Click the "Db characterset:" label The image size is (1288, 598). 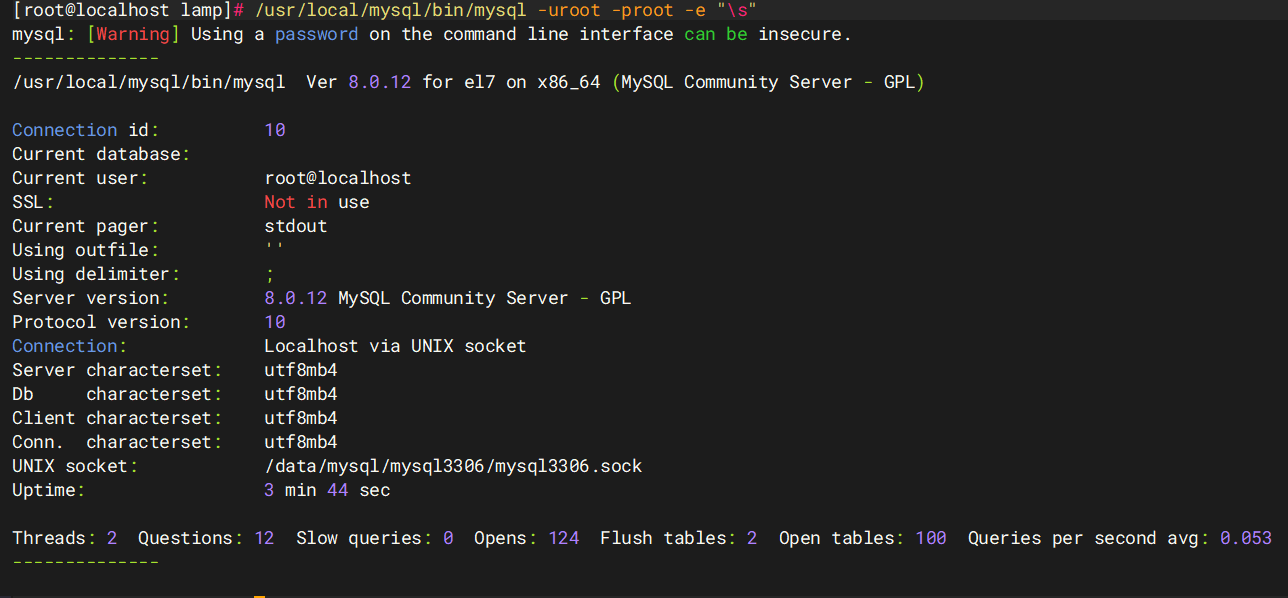[x=117, y=394]
